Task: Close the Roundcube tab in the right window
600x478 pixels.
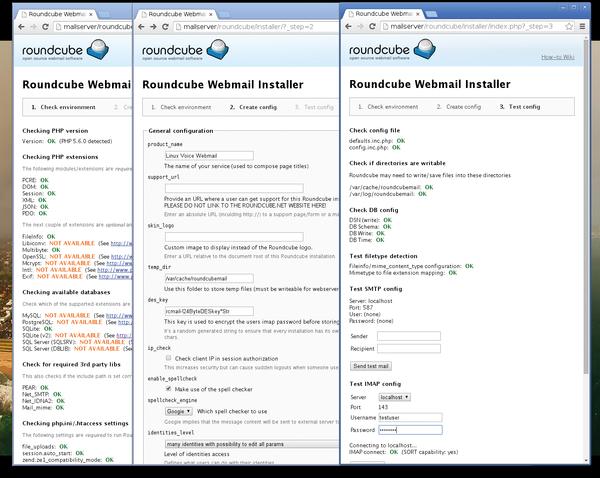Action: 417,14
